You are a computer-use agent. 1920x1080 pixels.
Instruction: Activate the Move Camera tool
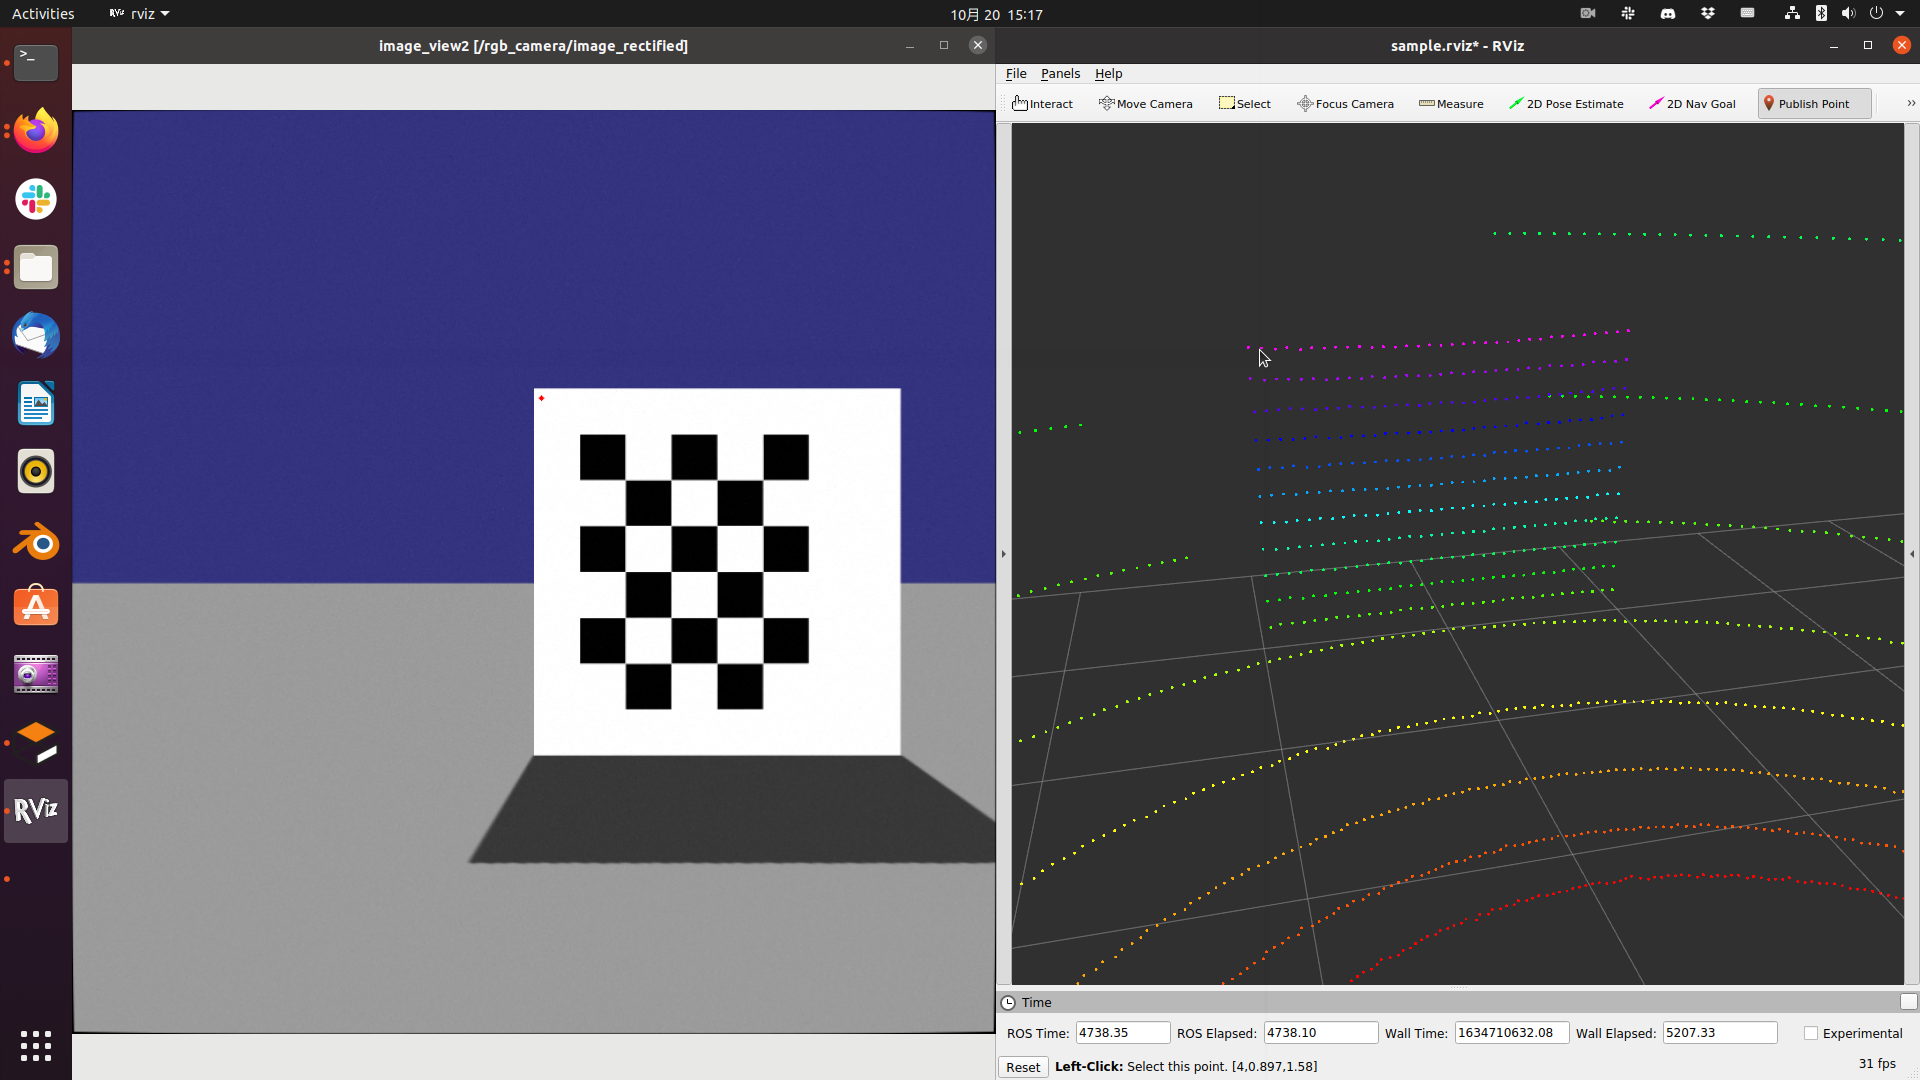point(1145,103)
